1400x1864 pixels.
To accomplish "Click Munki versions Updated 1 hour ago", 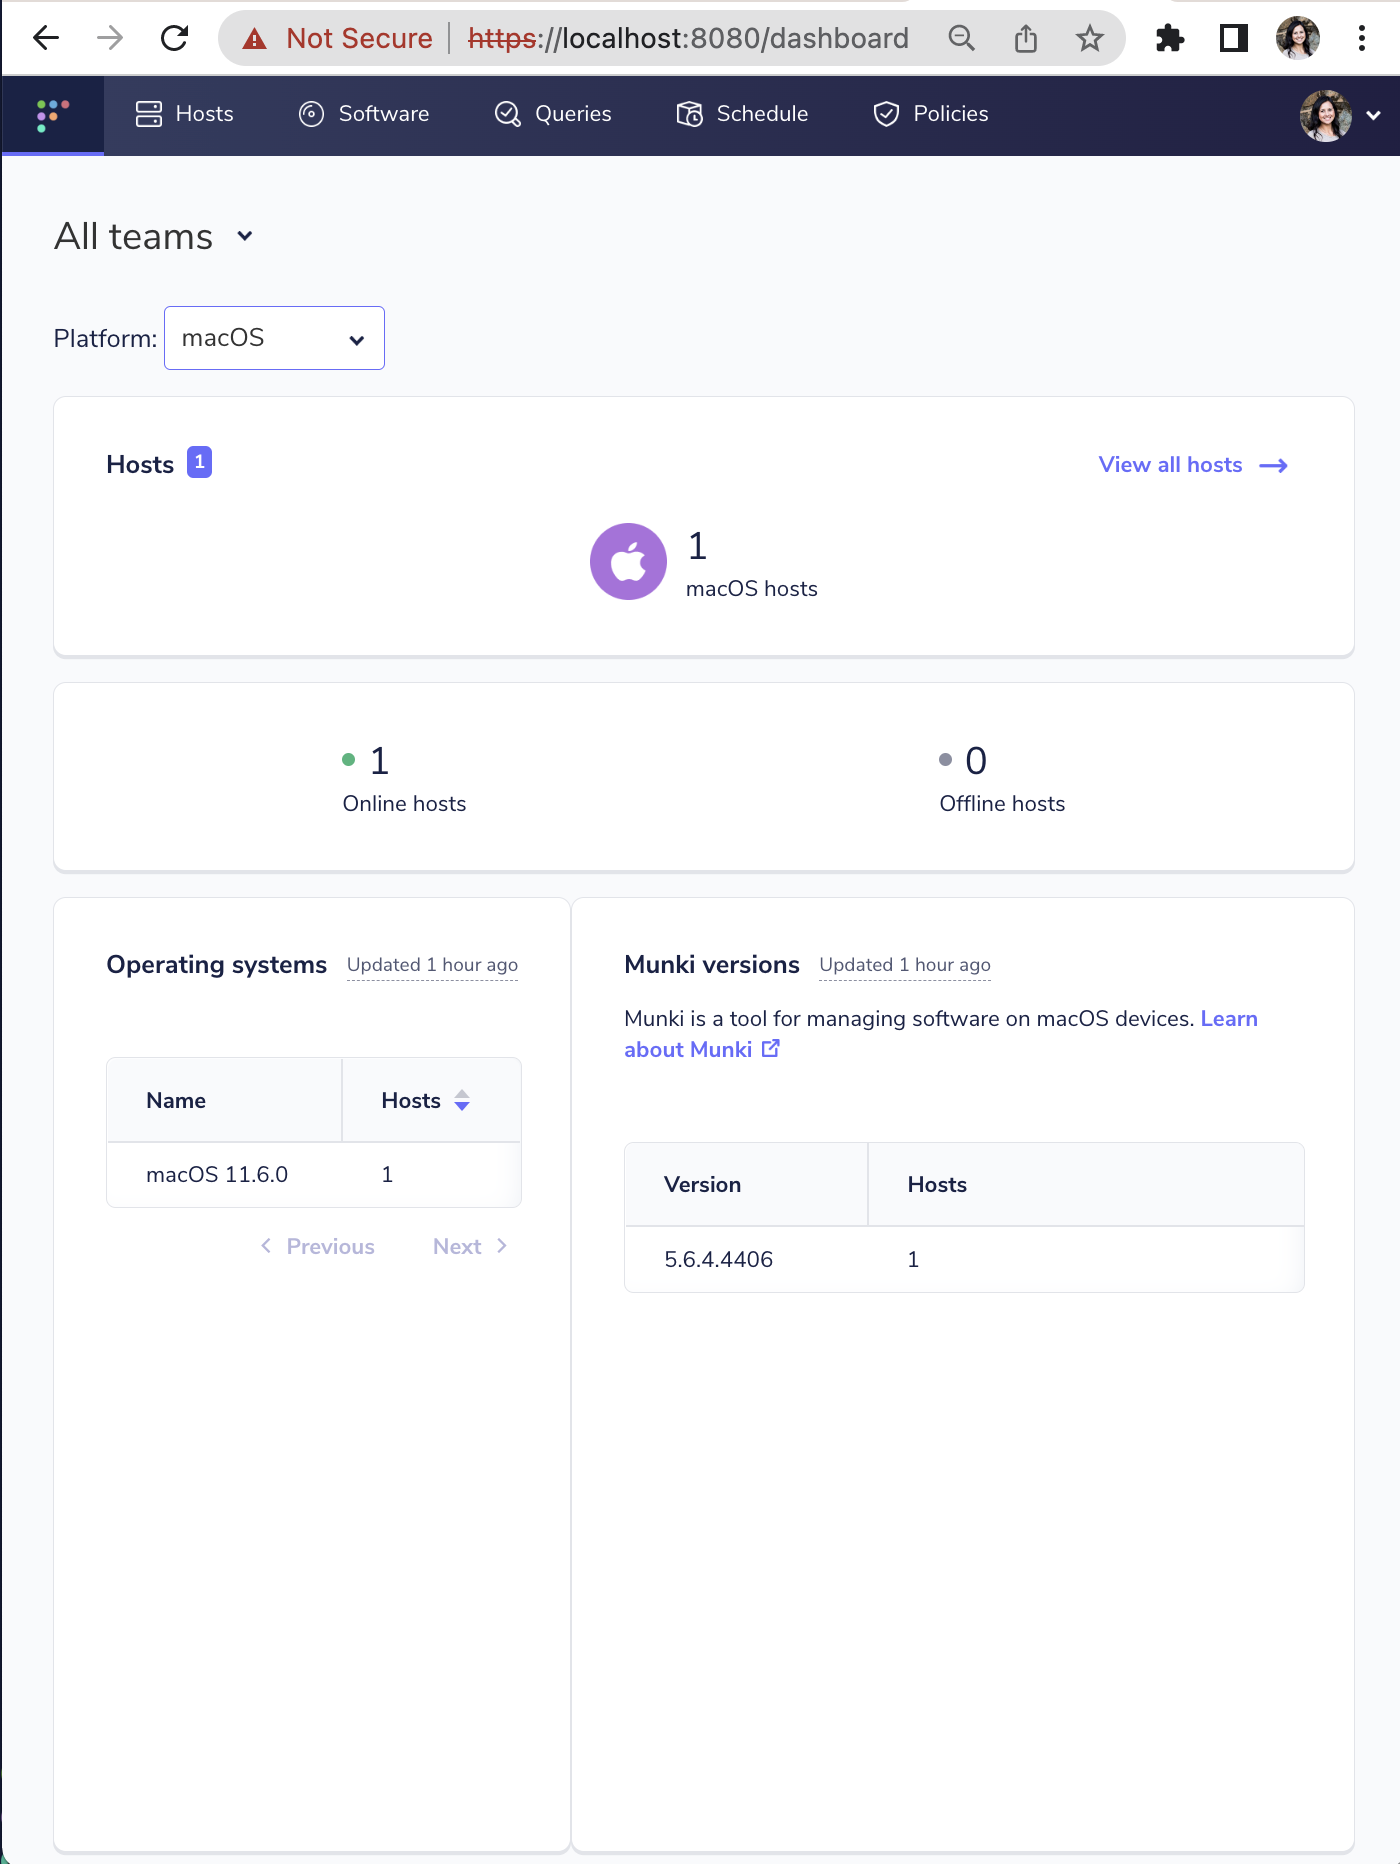I will pos(905,965).
